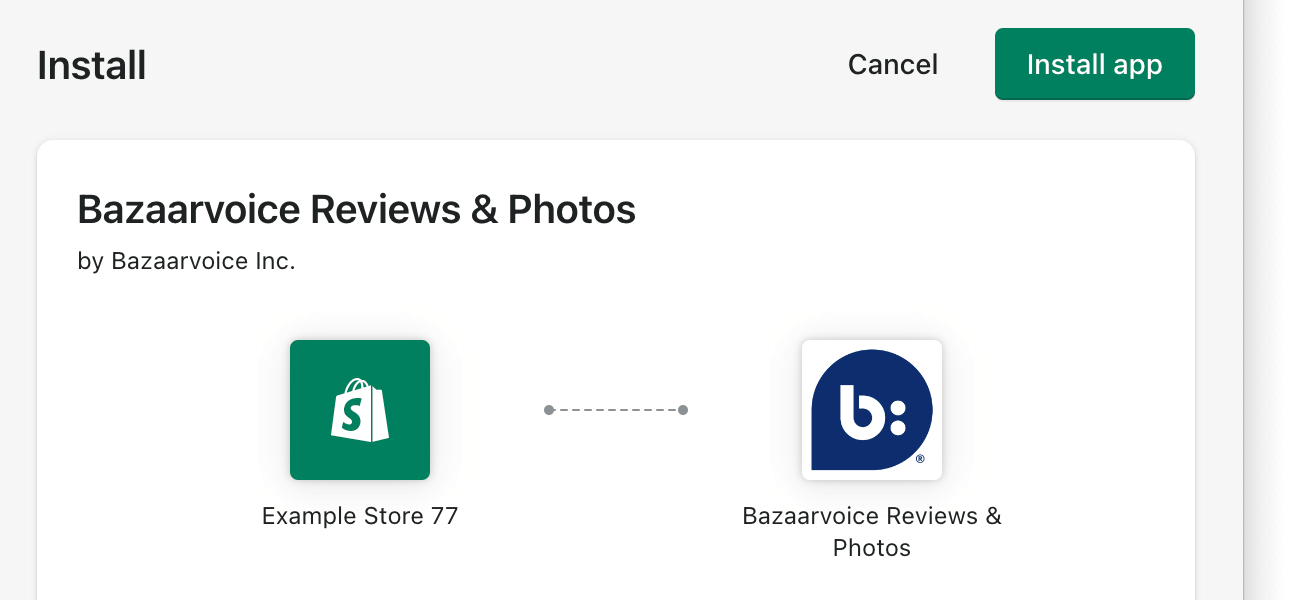The height and width of the screenshot is (600, 1311).
Task: Click the word Photos below the logo
Action: point(871,548)
